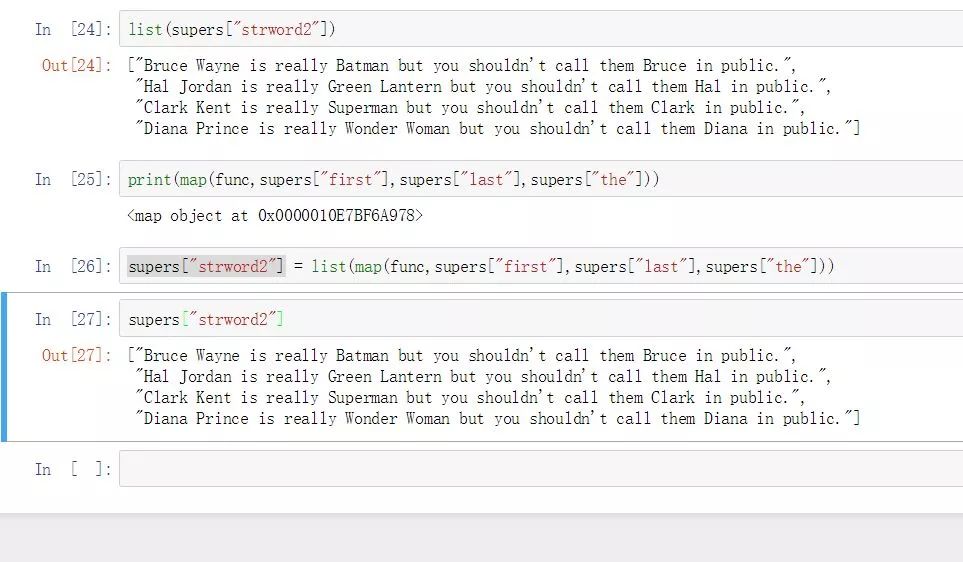Select the empty In [ ] prompt
The height and width of the screenshot is (562, 963).
pos(73,469)
